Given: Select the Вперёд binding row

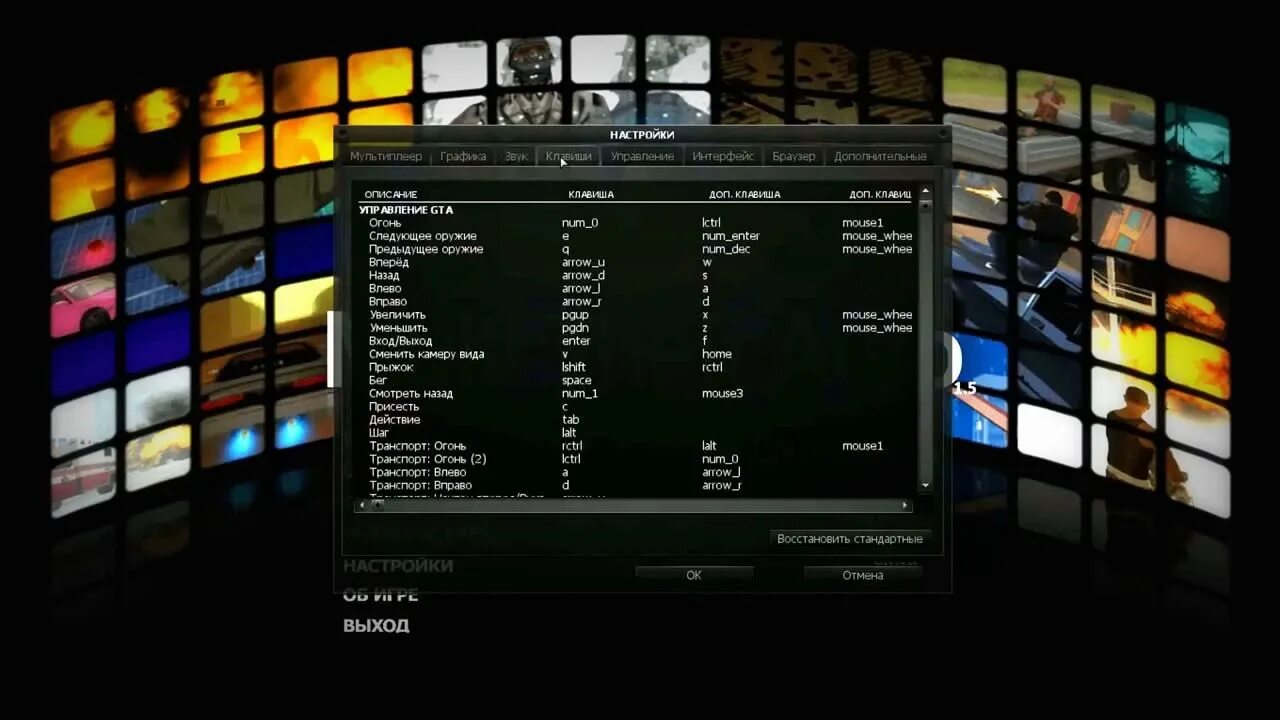Looking at the screenshot, I should 636,262.
